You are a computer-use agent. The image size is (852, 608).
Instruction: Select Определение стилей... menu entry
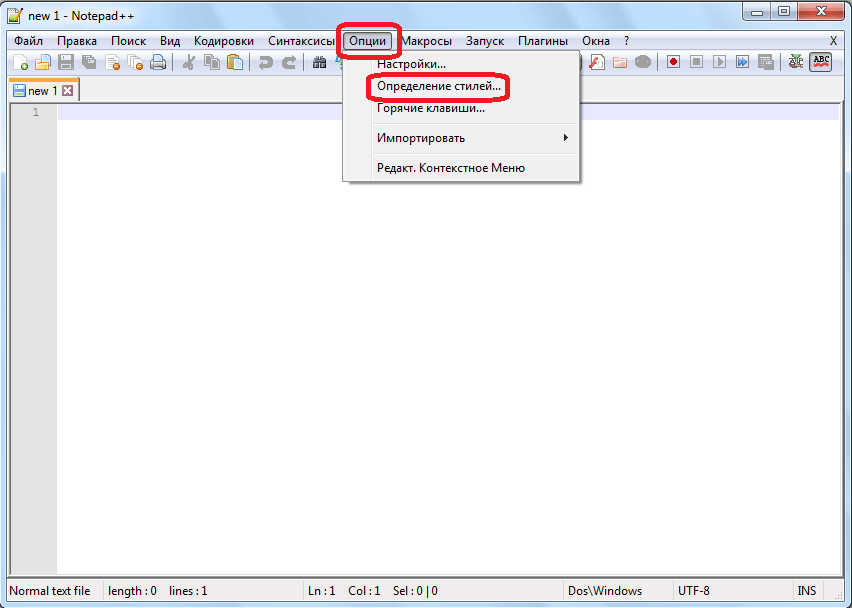[x=438, y=87]
